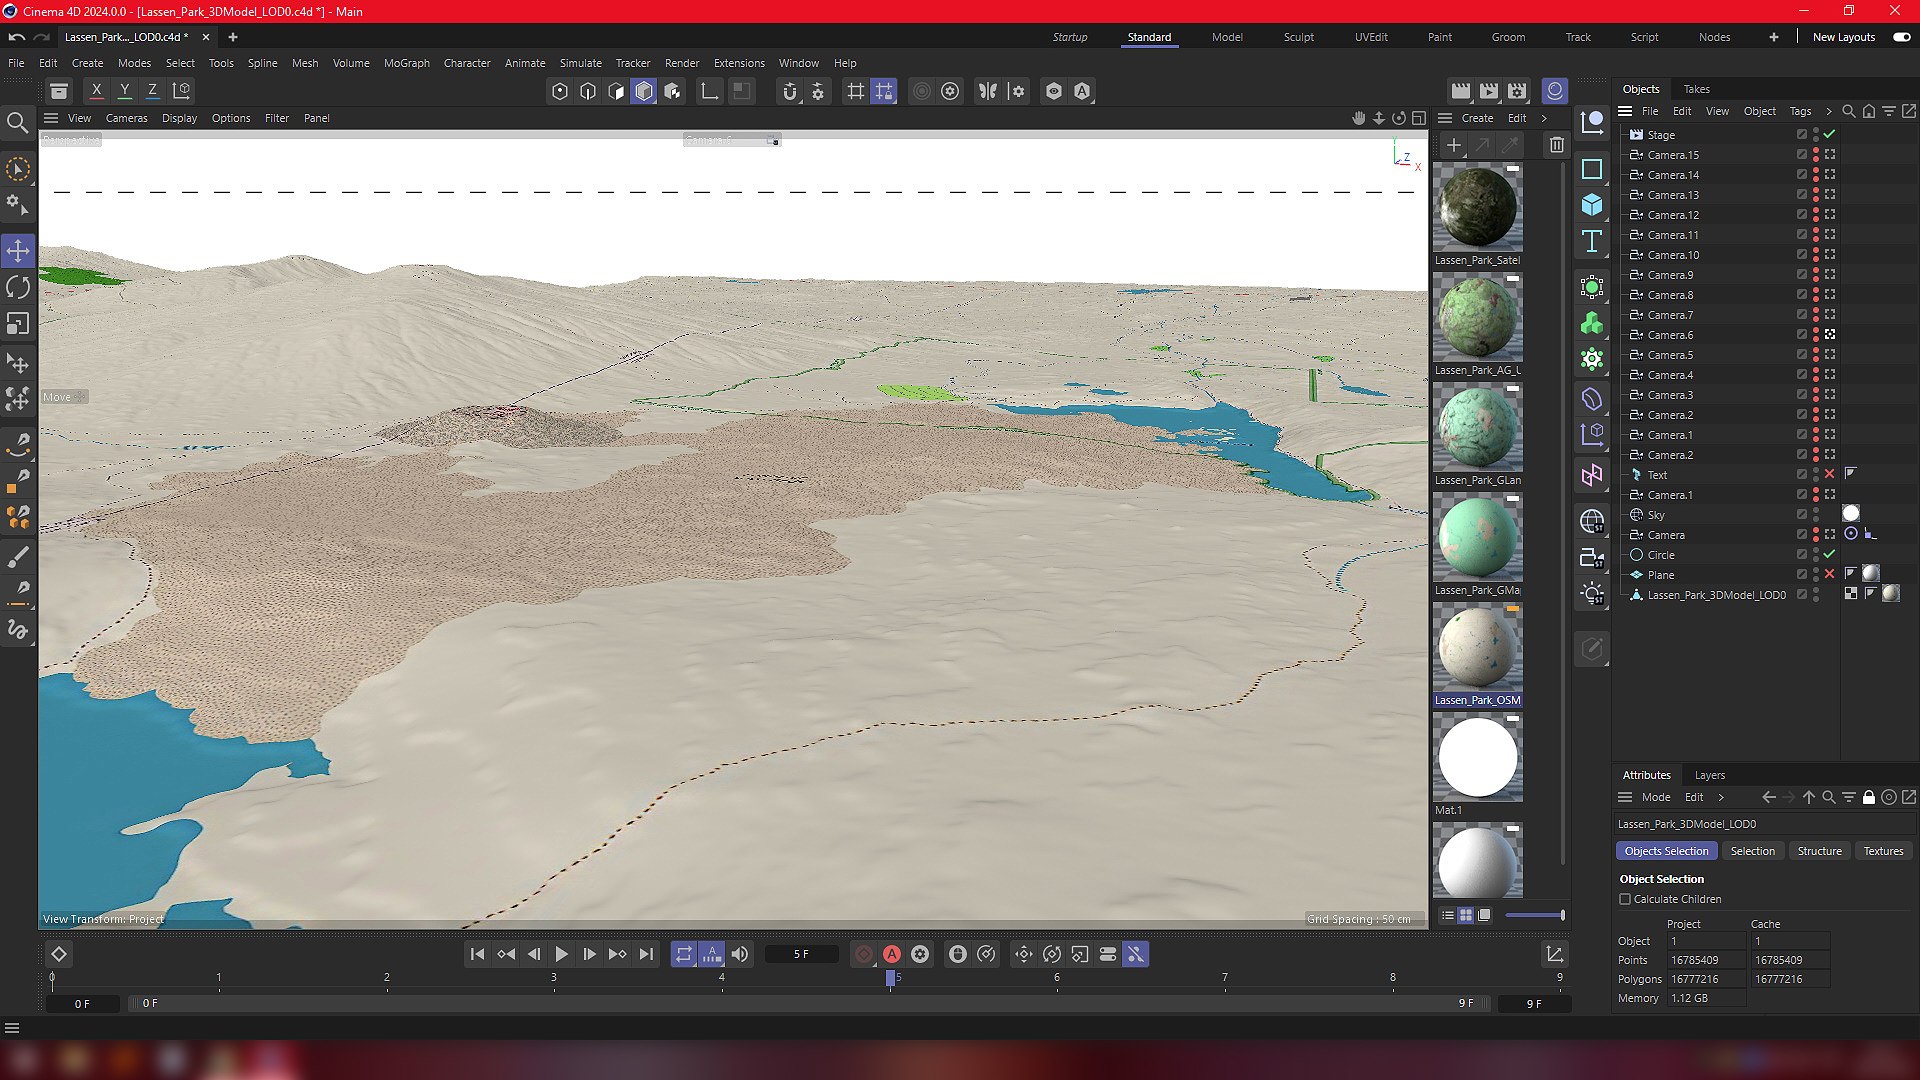Viewport: 1920px width, 1080px height.
Task: Activate Camera.6 view target icon
Action: (x=1829, y=335)
